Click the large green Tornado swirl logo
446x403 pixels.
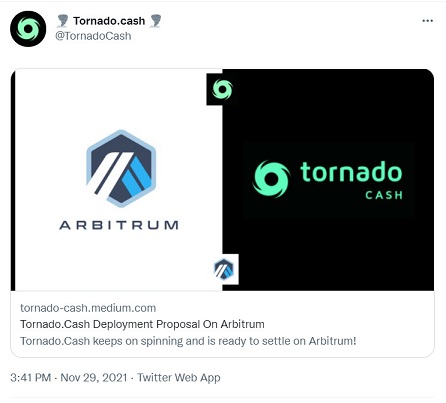pyautogui.click(x=271, y=179)
